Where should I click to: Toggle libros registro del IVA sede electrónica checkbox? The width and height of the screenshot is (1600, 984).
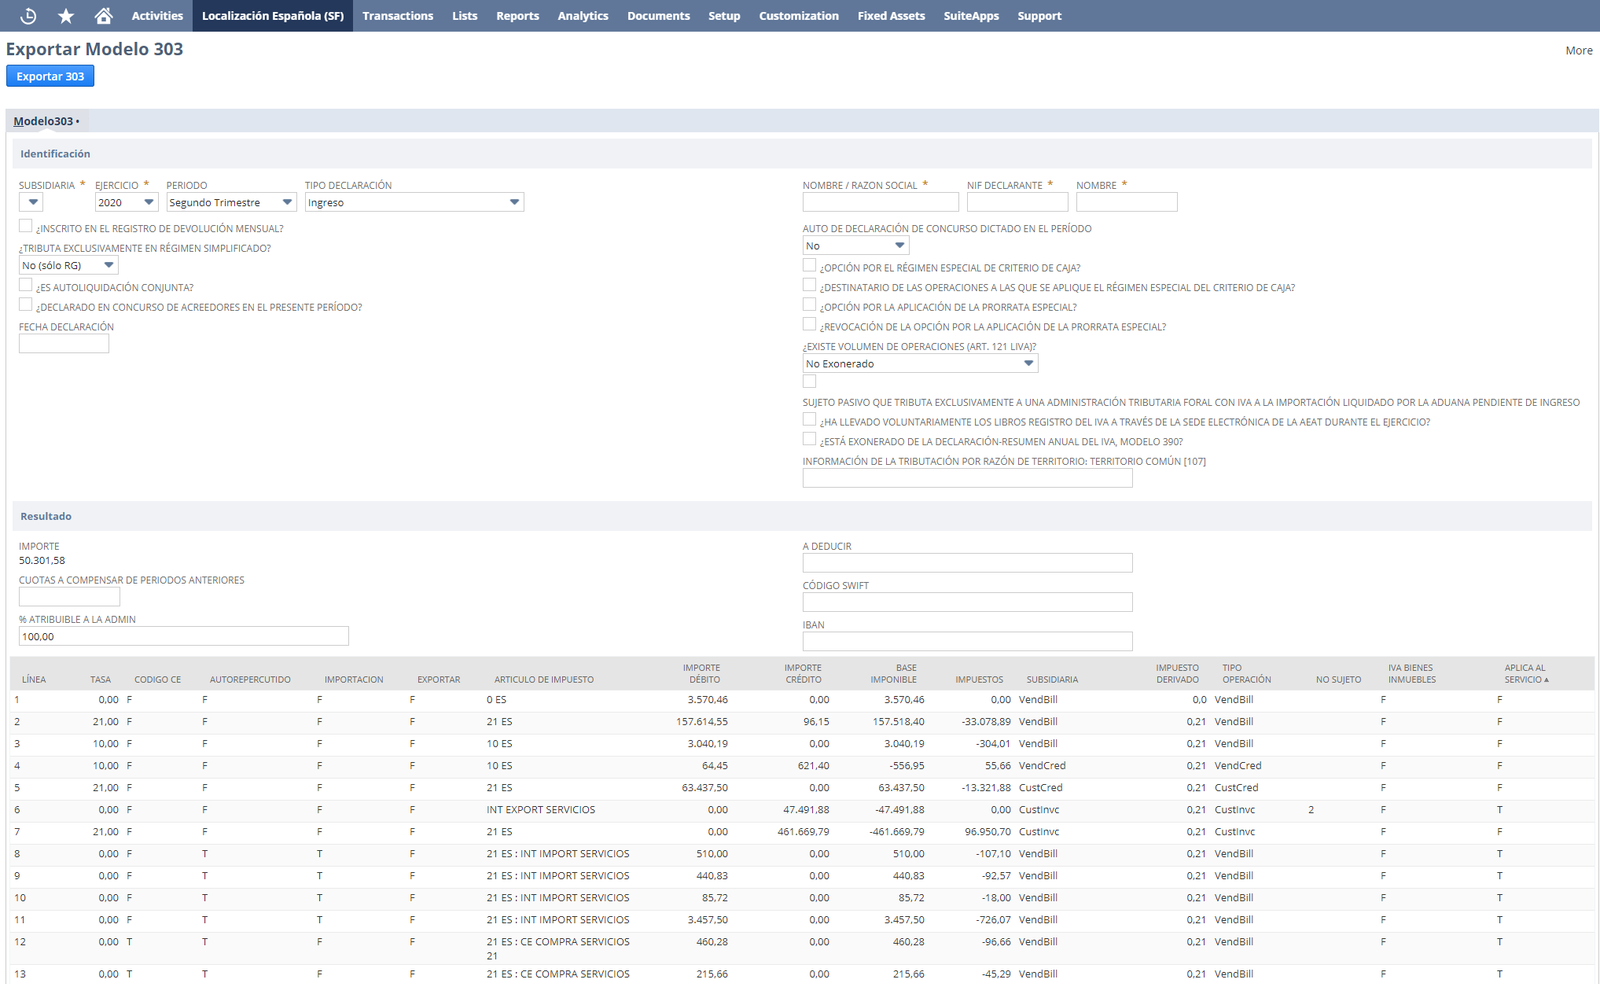coord(809,420)
